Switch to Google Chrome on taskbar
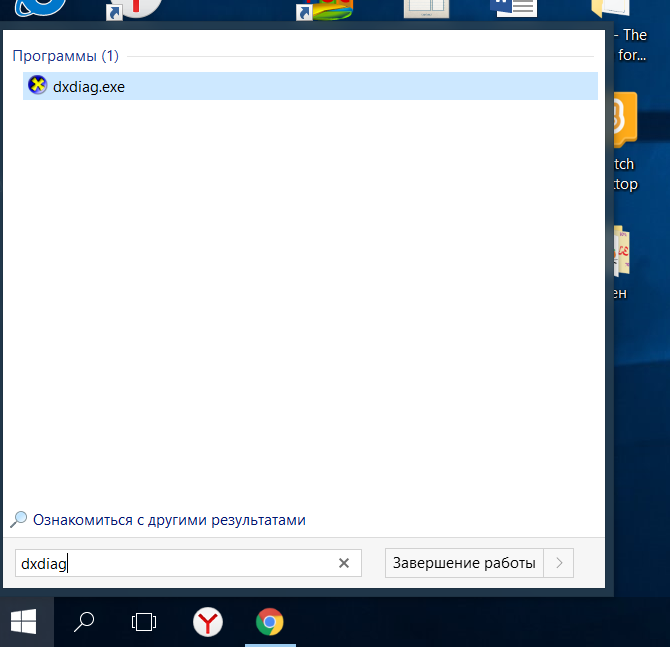 (270, 622)
